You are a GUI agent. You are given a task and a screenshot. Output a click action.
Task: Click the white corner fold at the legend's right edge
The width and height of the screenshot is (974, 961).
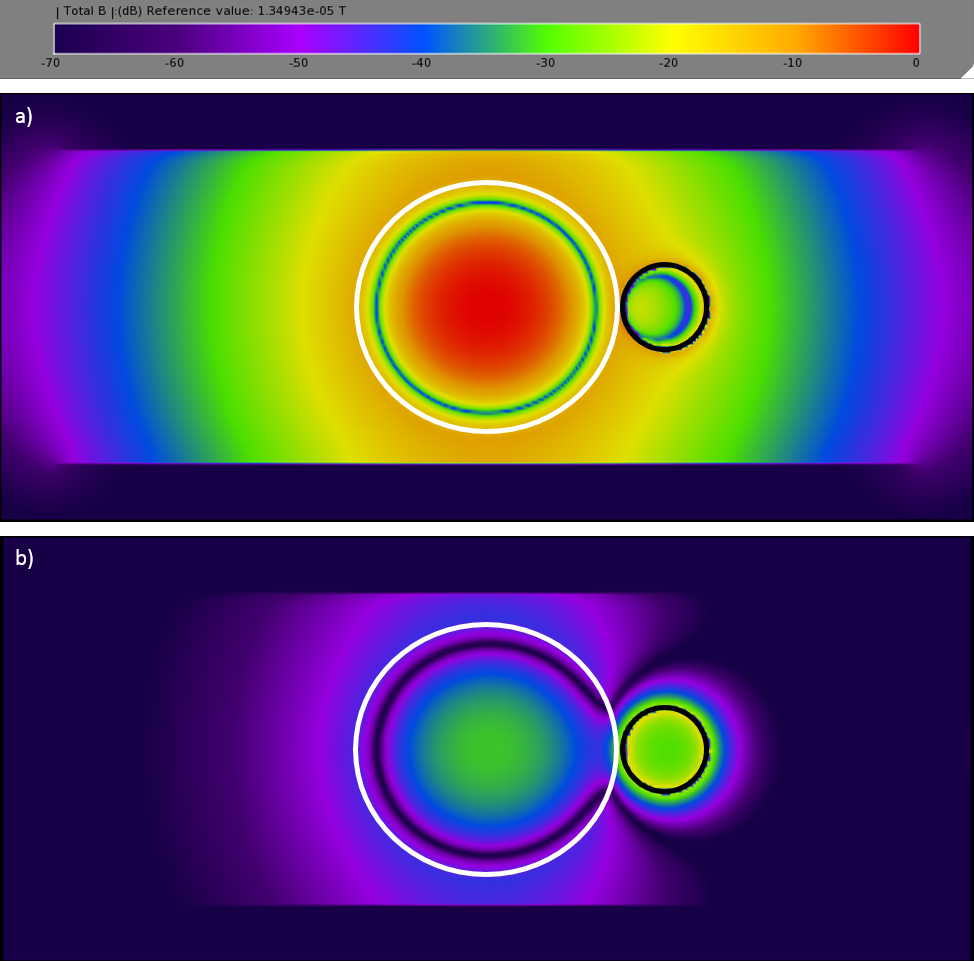click(967, 72)
